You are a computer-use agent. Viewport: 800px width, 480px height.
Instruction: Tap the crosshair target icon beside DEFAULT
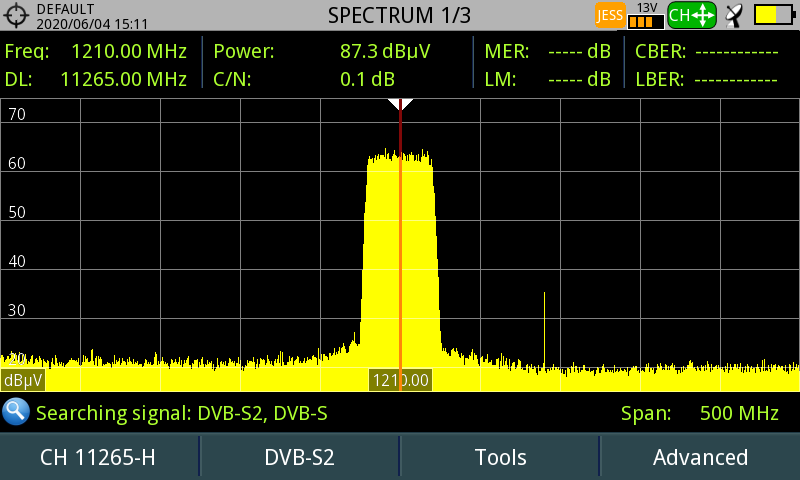(16, 15)
